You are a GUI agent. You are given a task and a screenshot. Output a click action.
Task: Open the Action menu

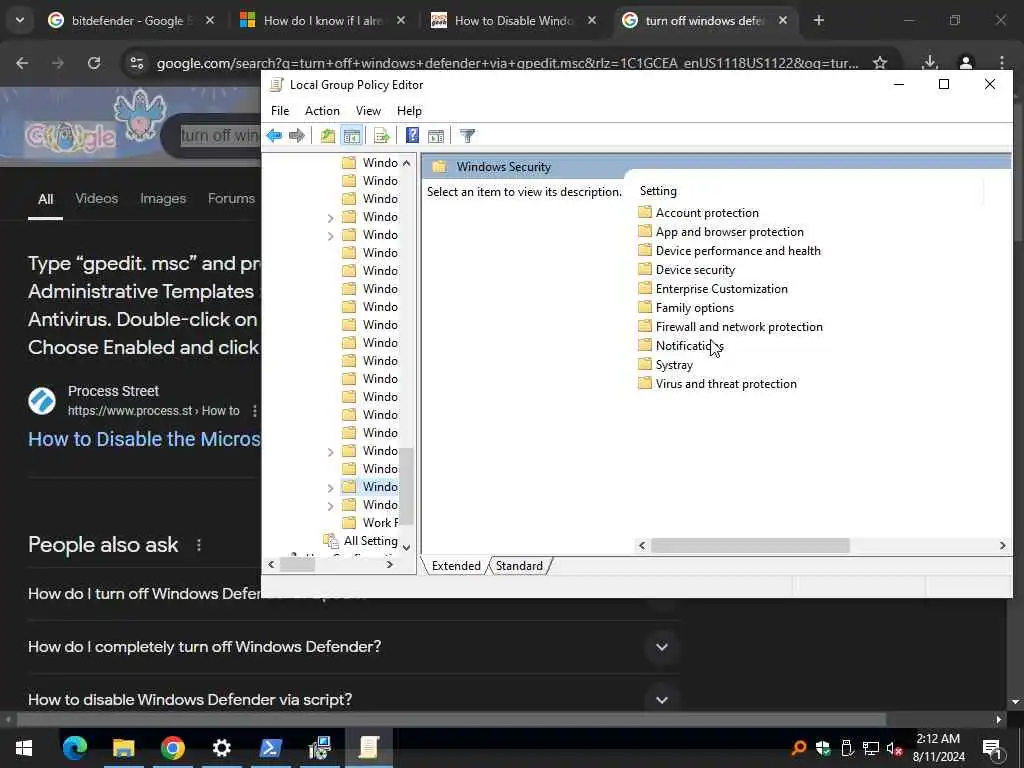[322, 111]
